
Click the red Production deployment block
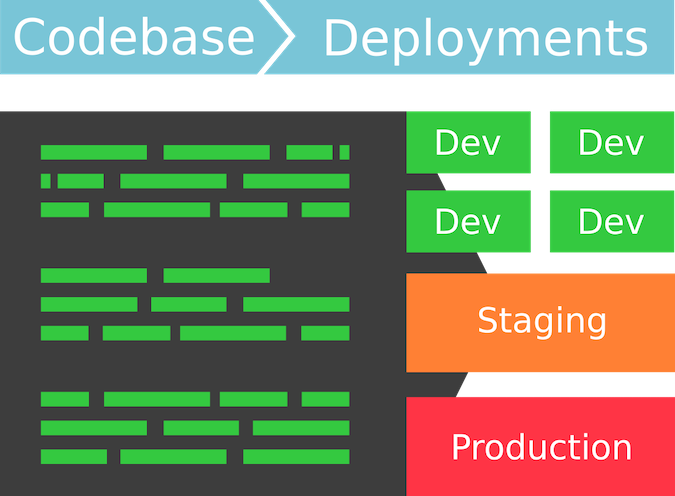[540, 446]
